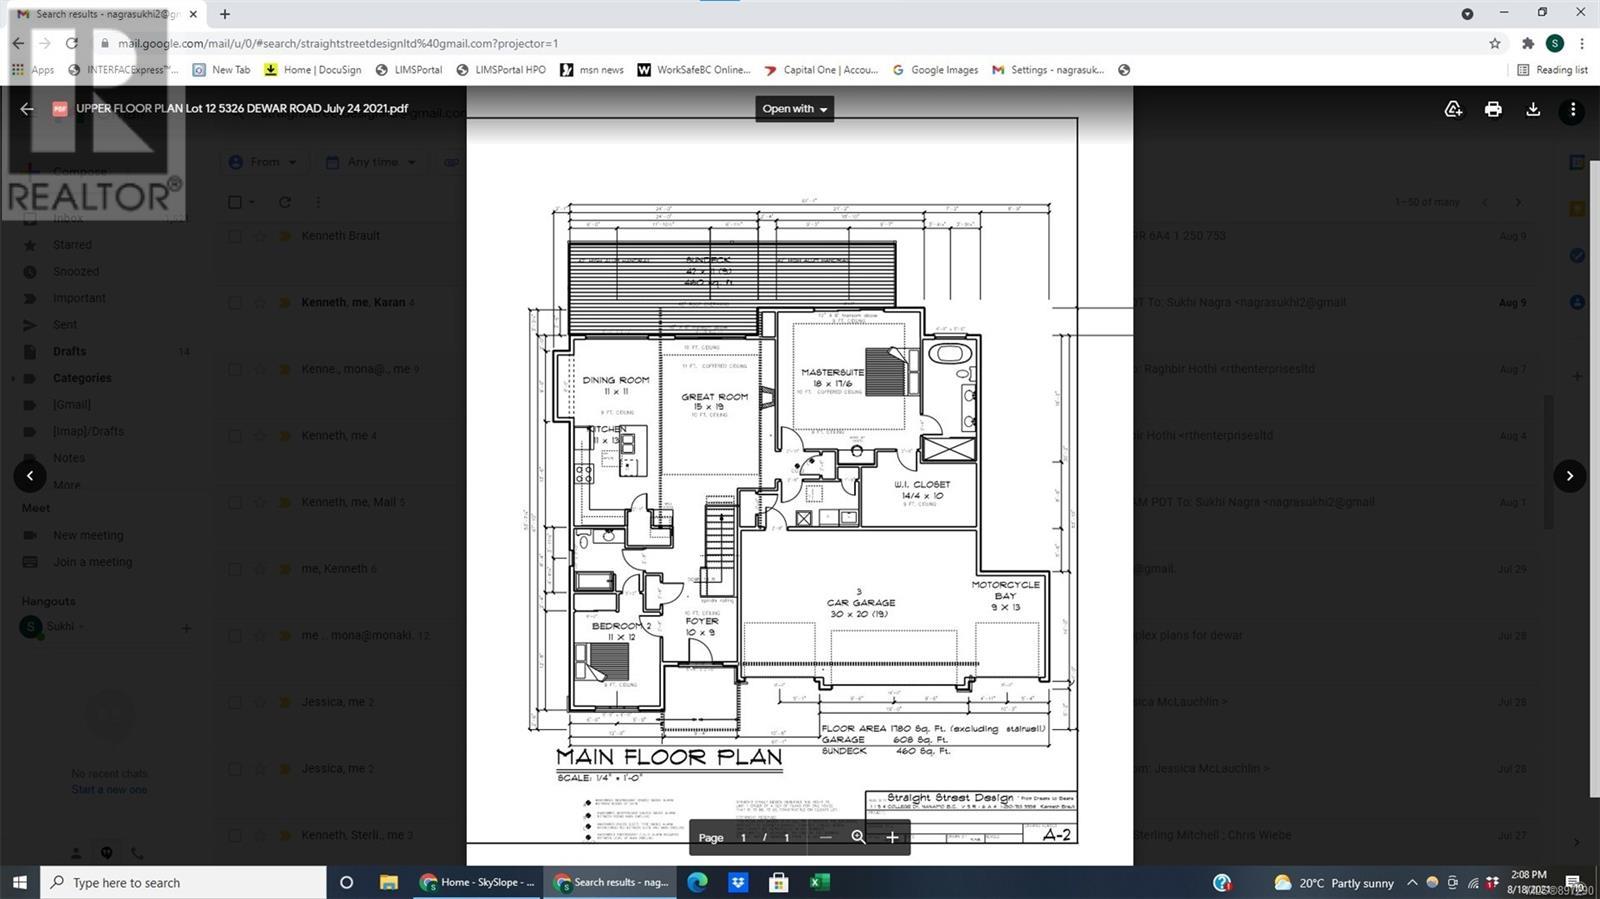Open Microsoft Edge from taskbar

point(697,882)
